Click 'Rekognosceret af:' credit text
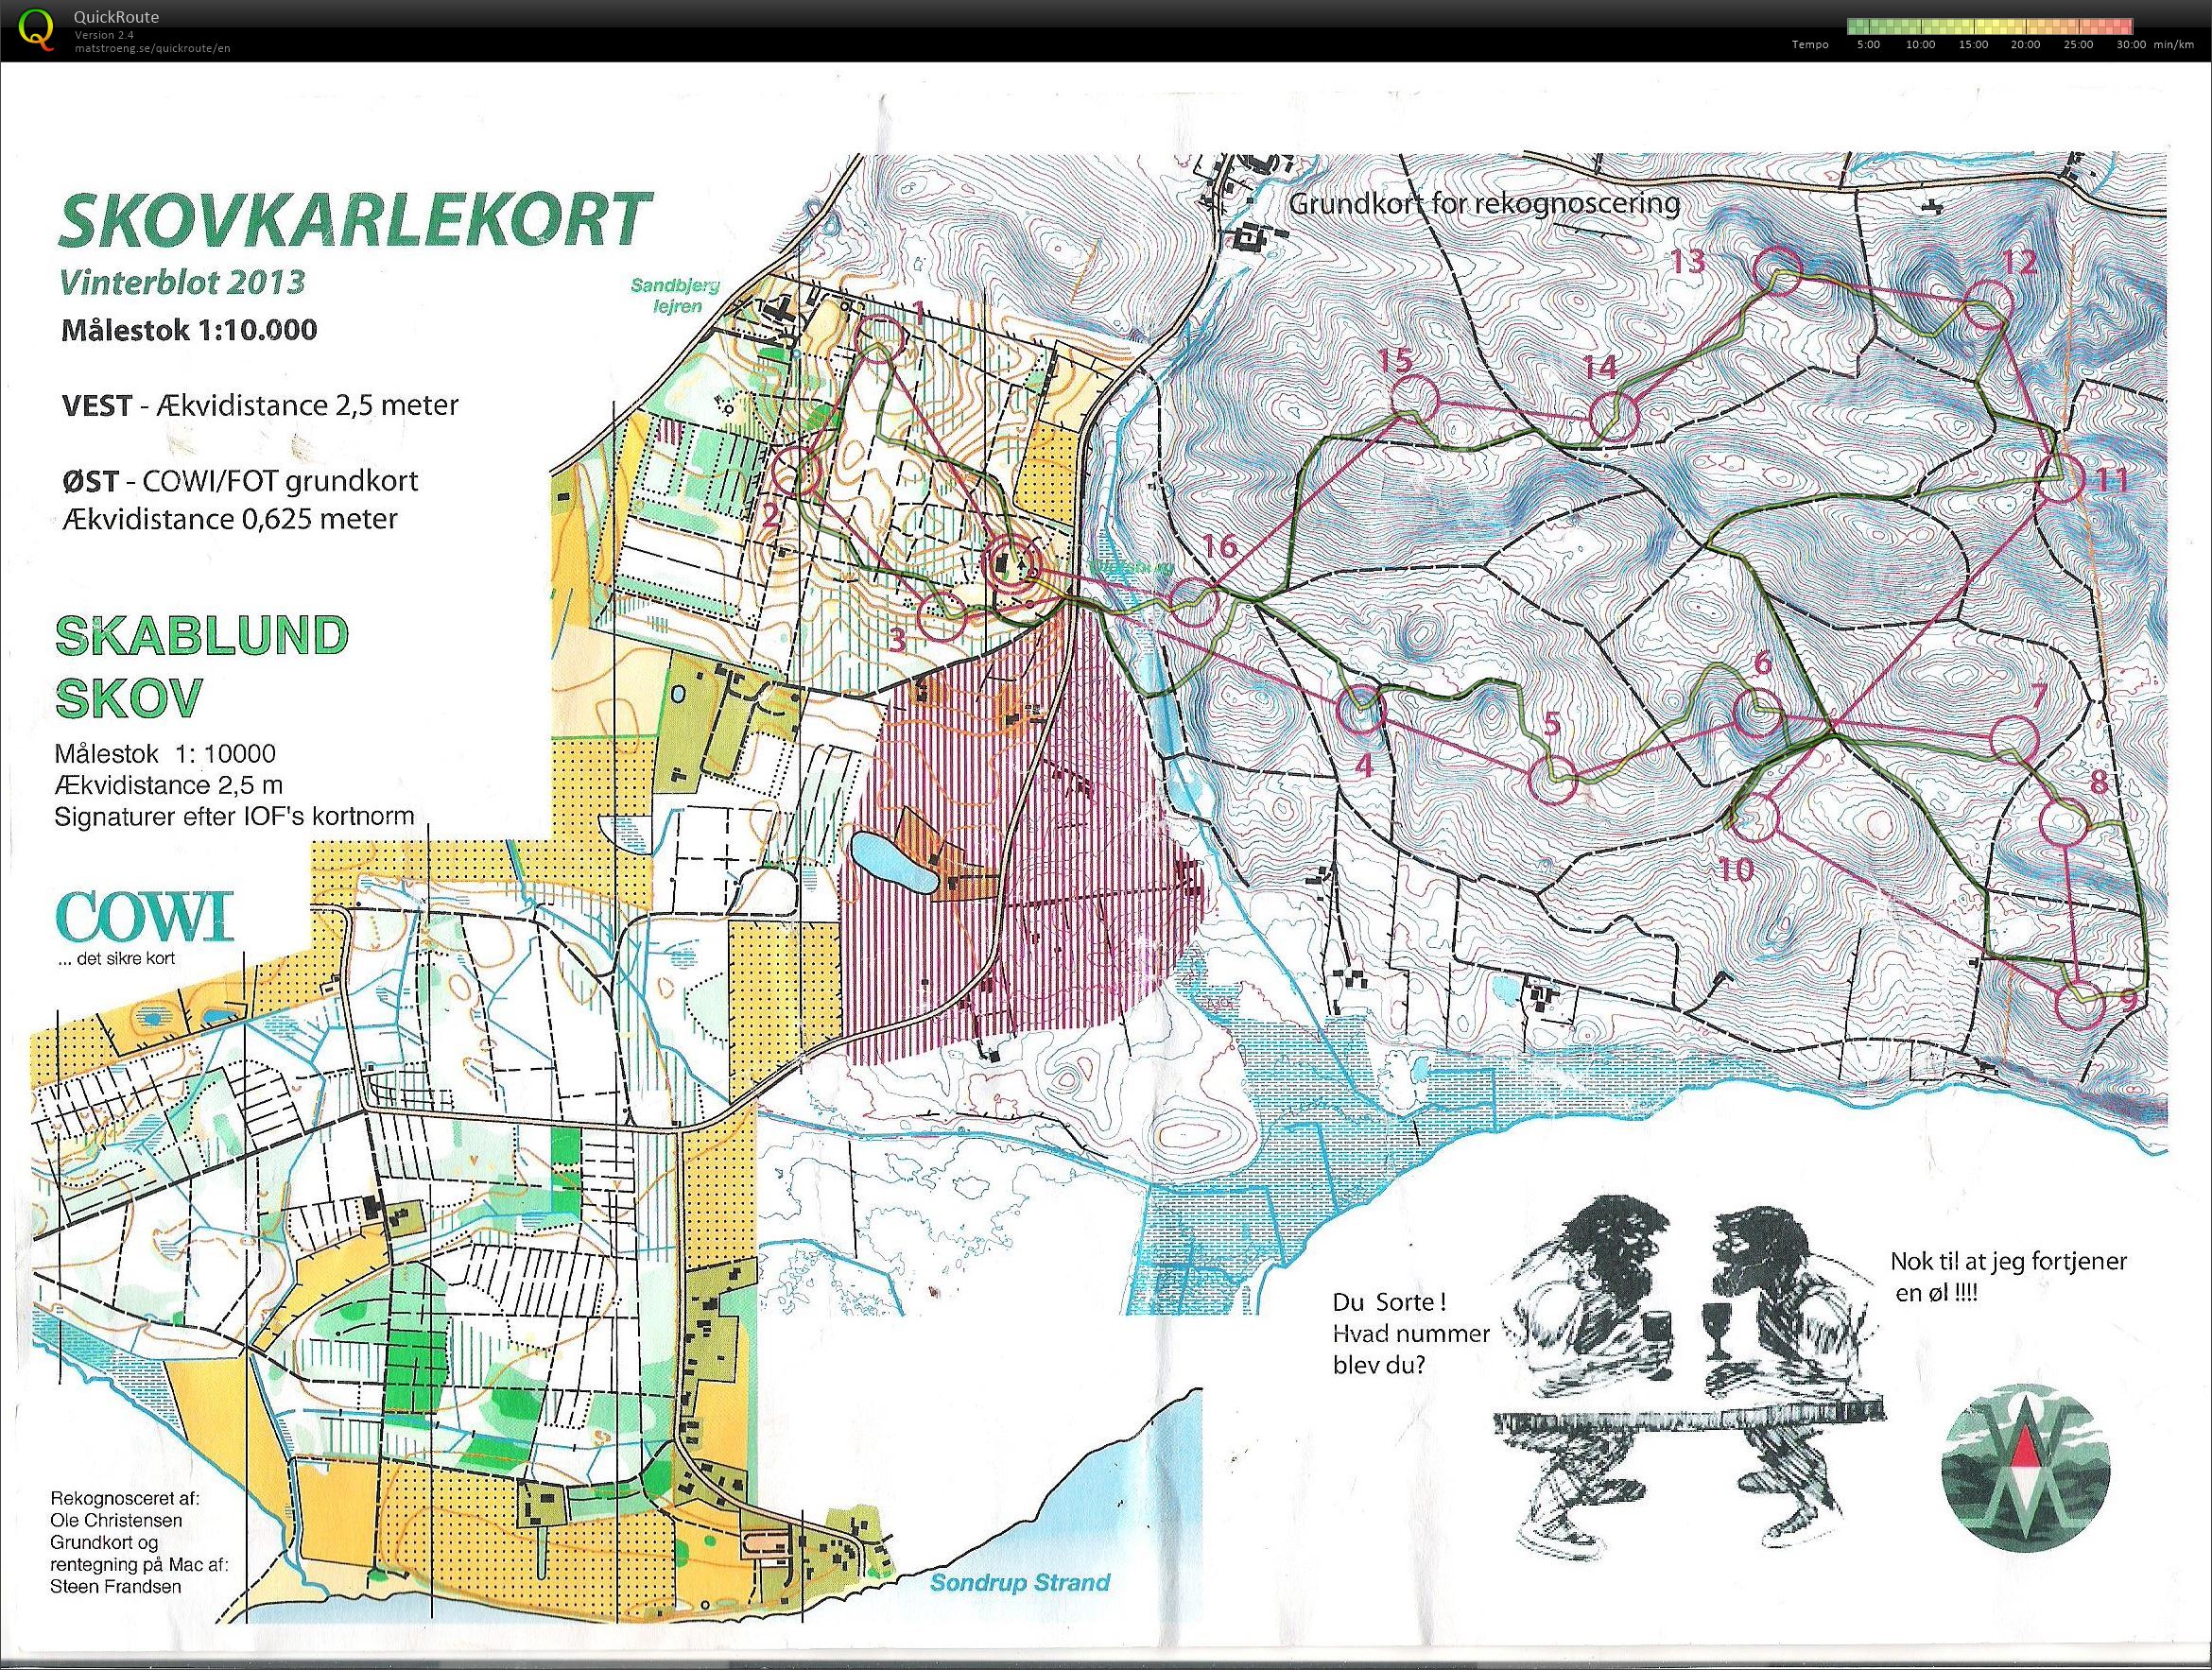This screenshot has height=1670, width=2212. pos(125,1499)
